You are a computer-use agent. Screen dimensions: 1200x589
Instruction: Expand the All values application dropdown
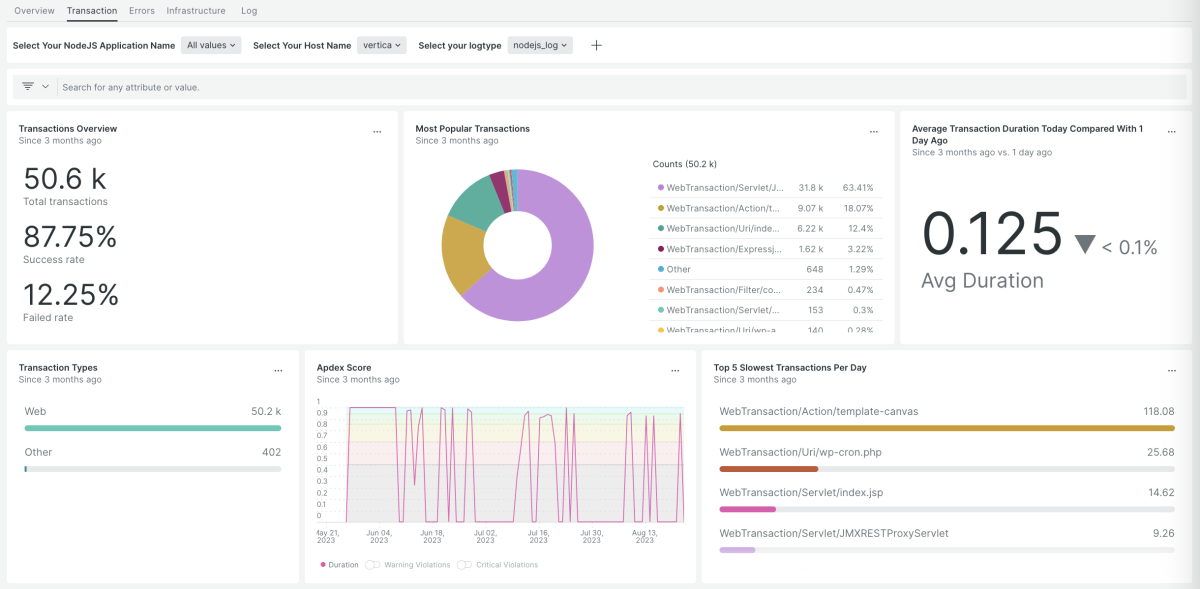(212, 45)
